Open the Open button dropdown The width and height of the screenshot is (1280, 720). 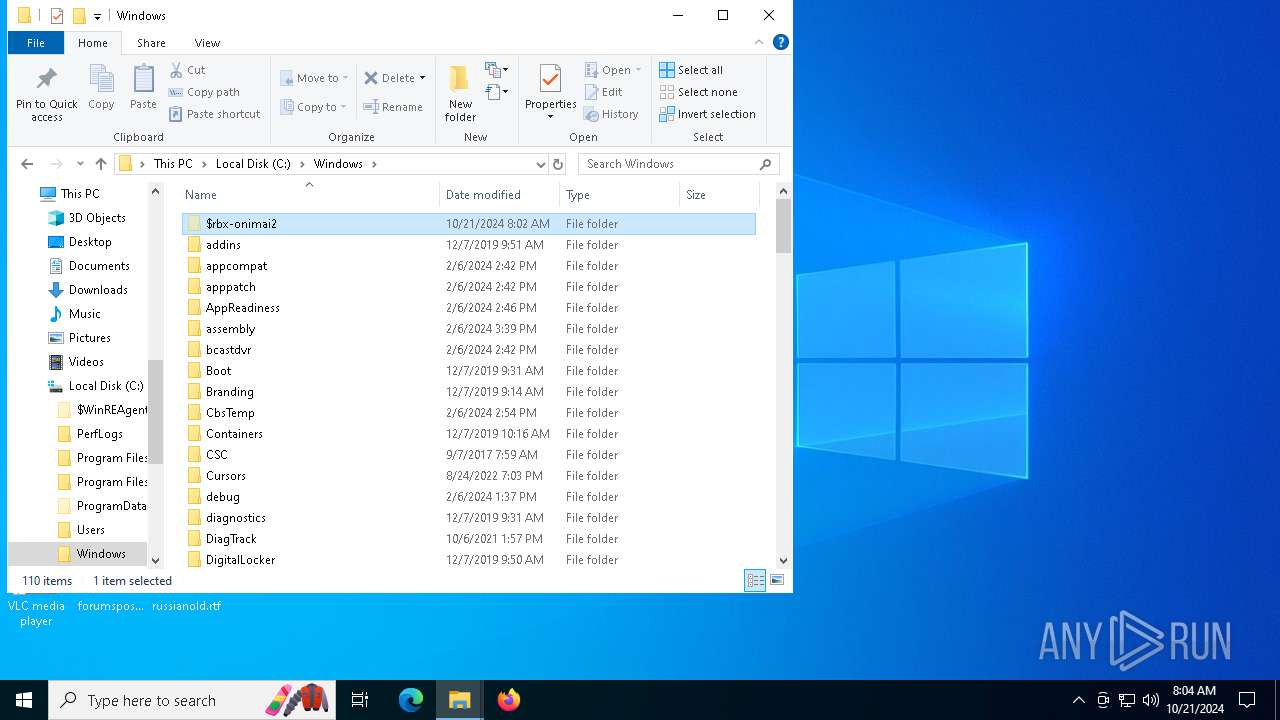638,70
